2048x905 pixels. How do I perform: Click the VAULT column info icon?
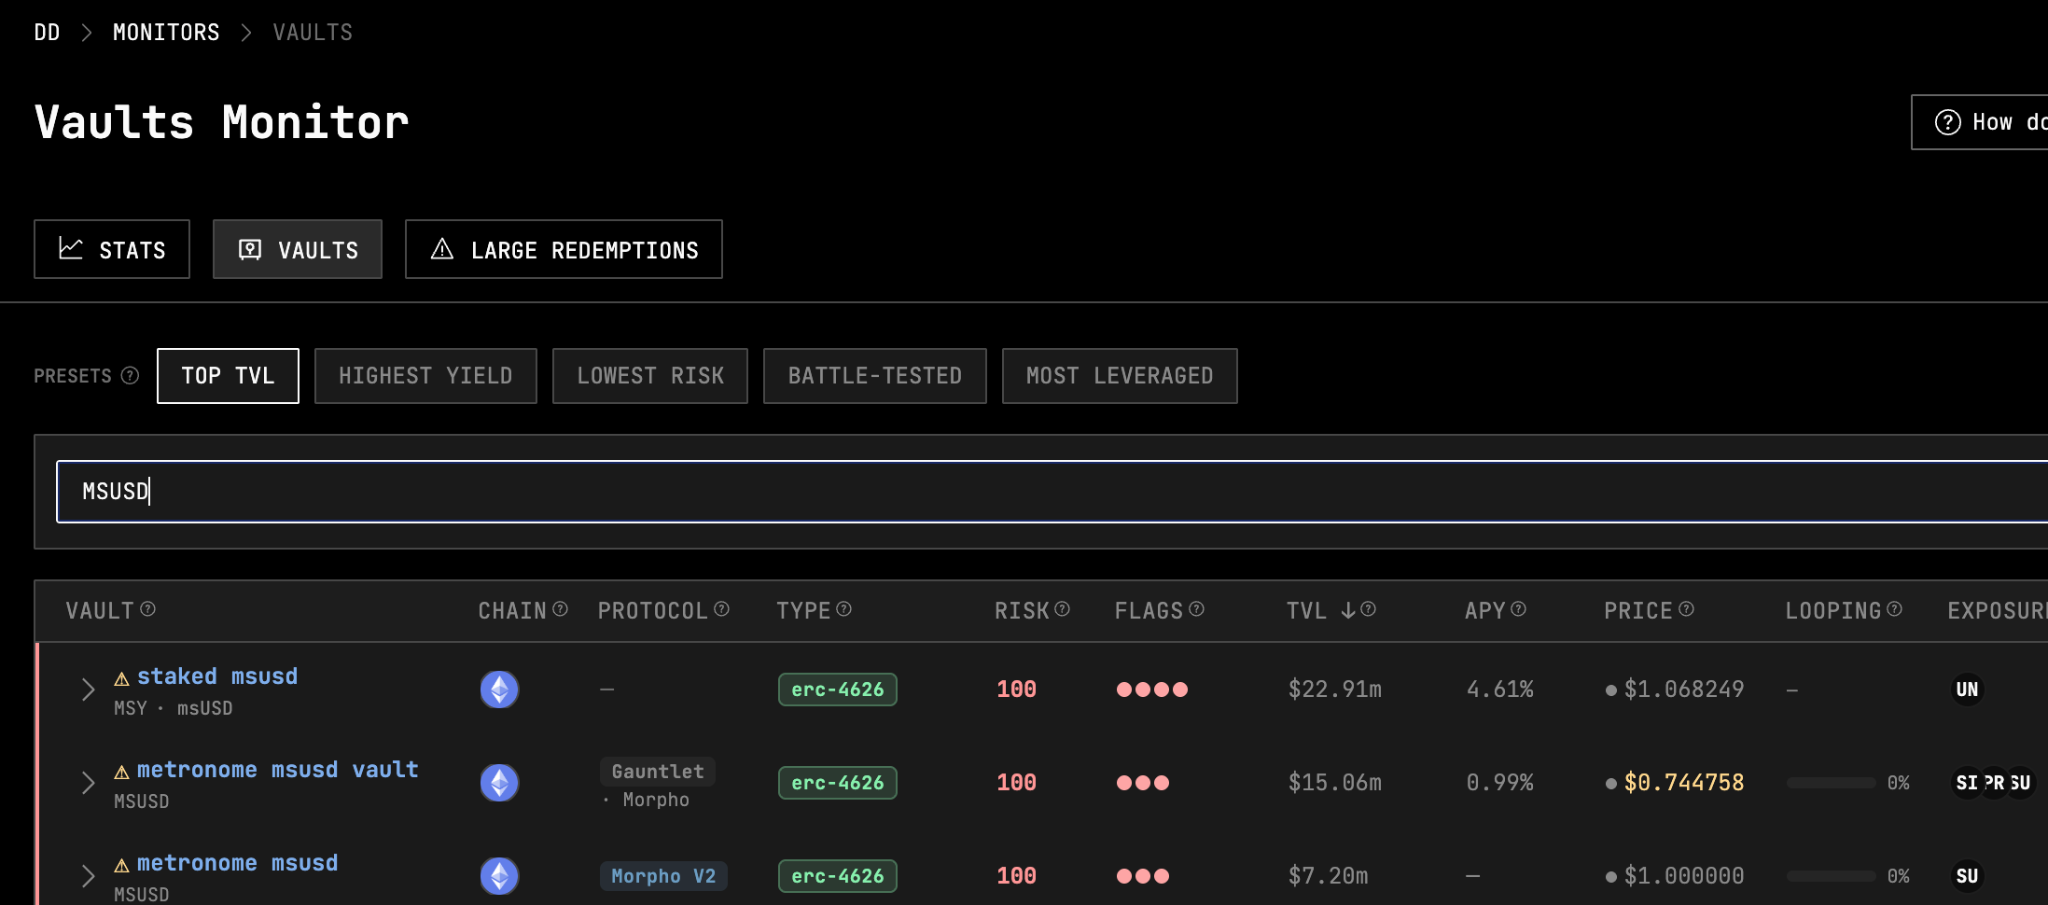point(148,609)
